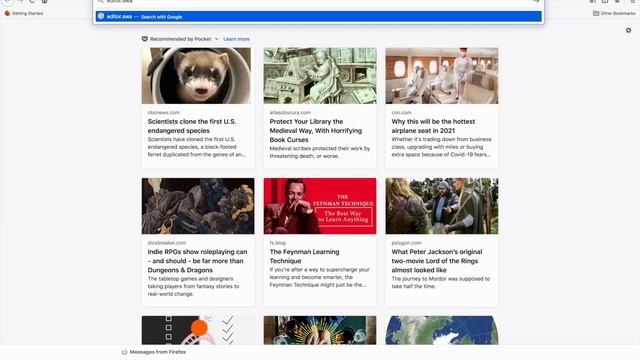This screenshot has height=360, width=640.
Task: Click the search engine icon in suggestion row
Action: click(x=101, y=16)
